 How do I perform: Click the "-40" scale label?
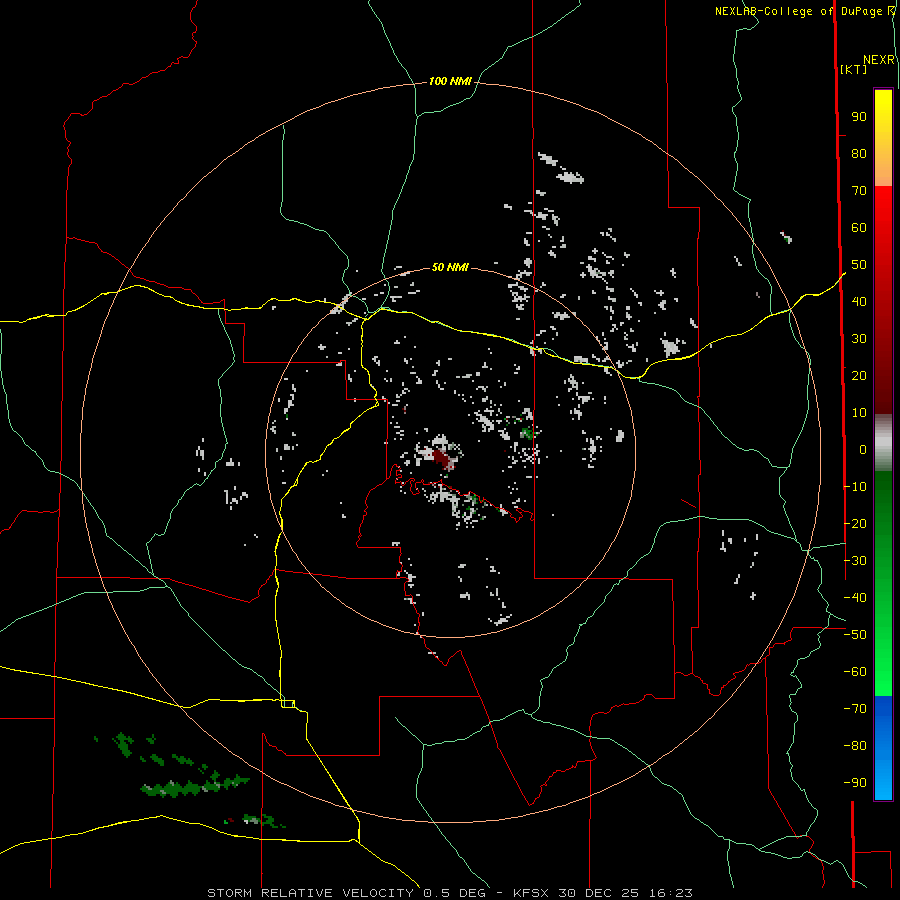[x=855, y=598]
